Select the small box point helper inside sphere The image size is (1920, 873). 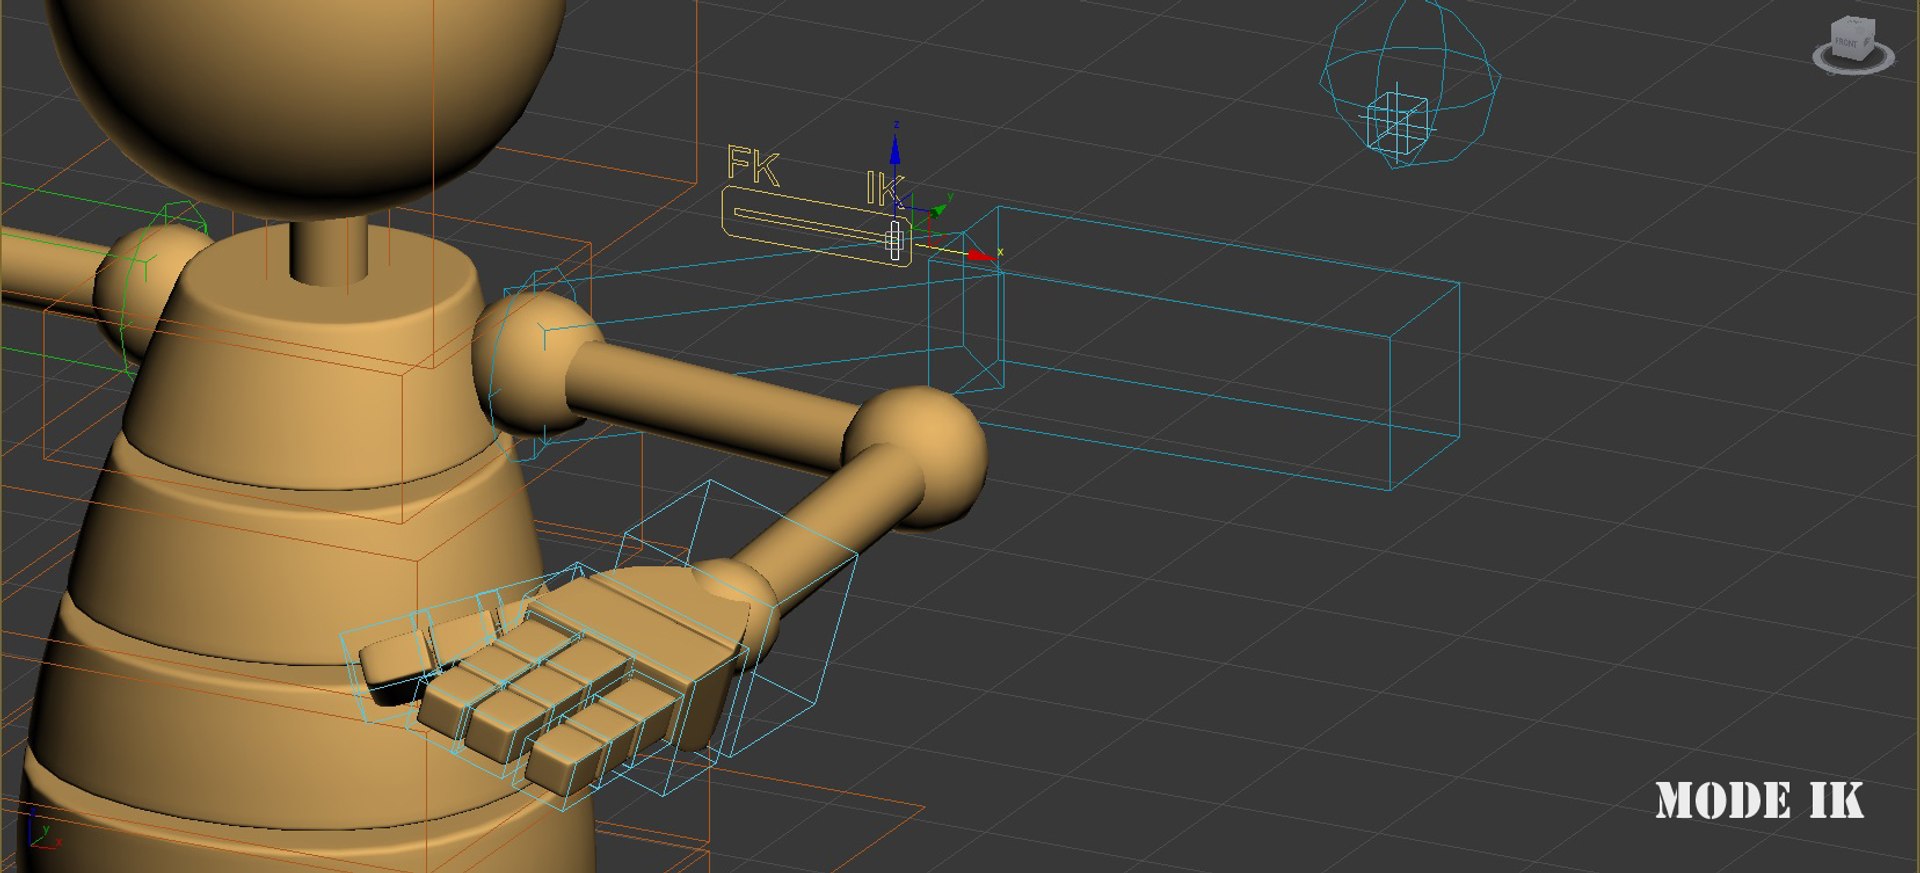(1397, 122)
